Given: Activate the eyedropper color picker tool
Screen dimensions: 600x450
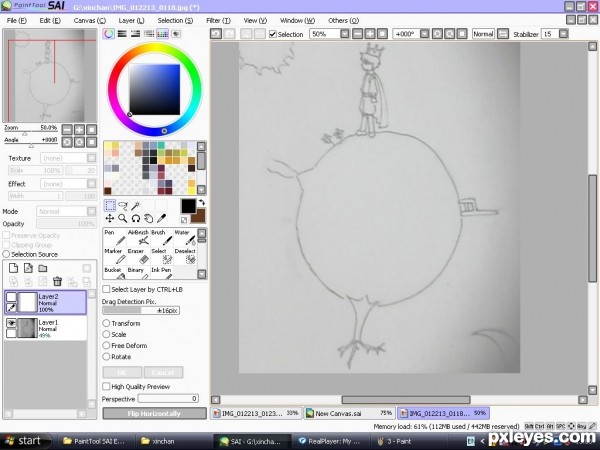Looking at the screenshot, I should pyautogui.click(x=161, y=218).
